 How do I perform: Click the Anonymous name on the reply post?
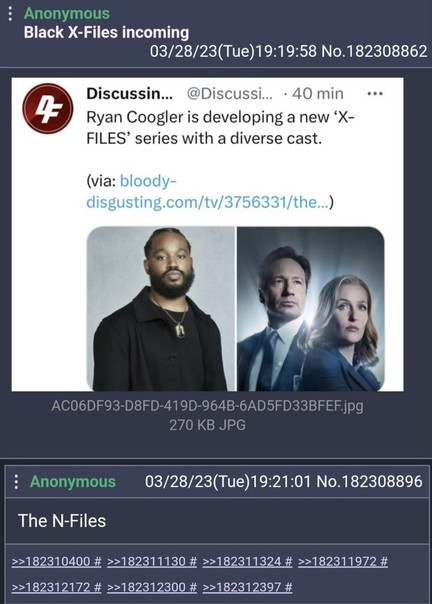coord(73,482)
